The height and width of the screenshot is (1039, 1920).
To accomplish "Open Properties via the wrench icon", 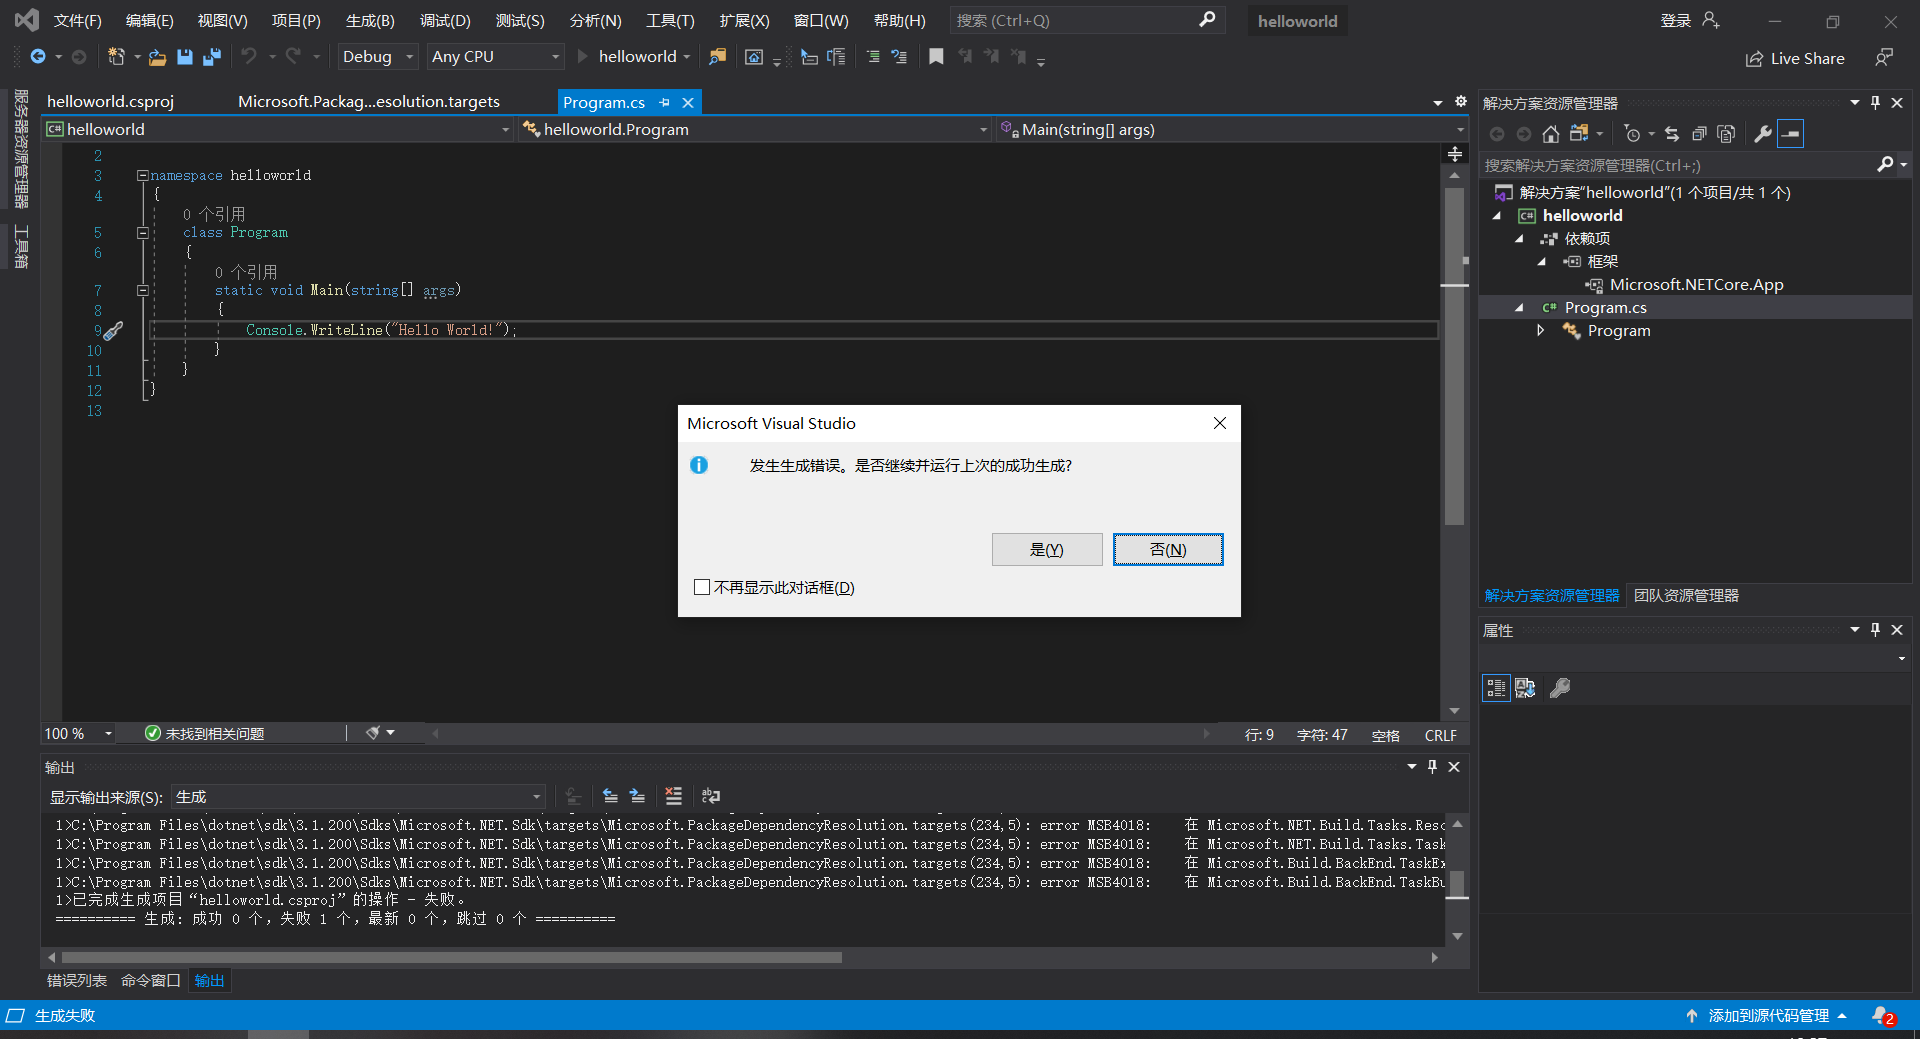I will (x=1763, y=134).
